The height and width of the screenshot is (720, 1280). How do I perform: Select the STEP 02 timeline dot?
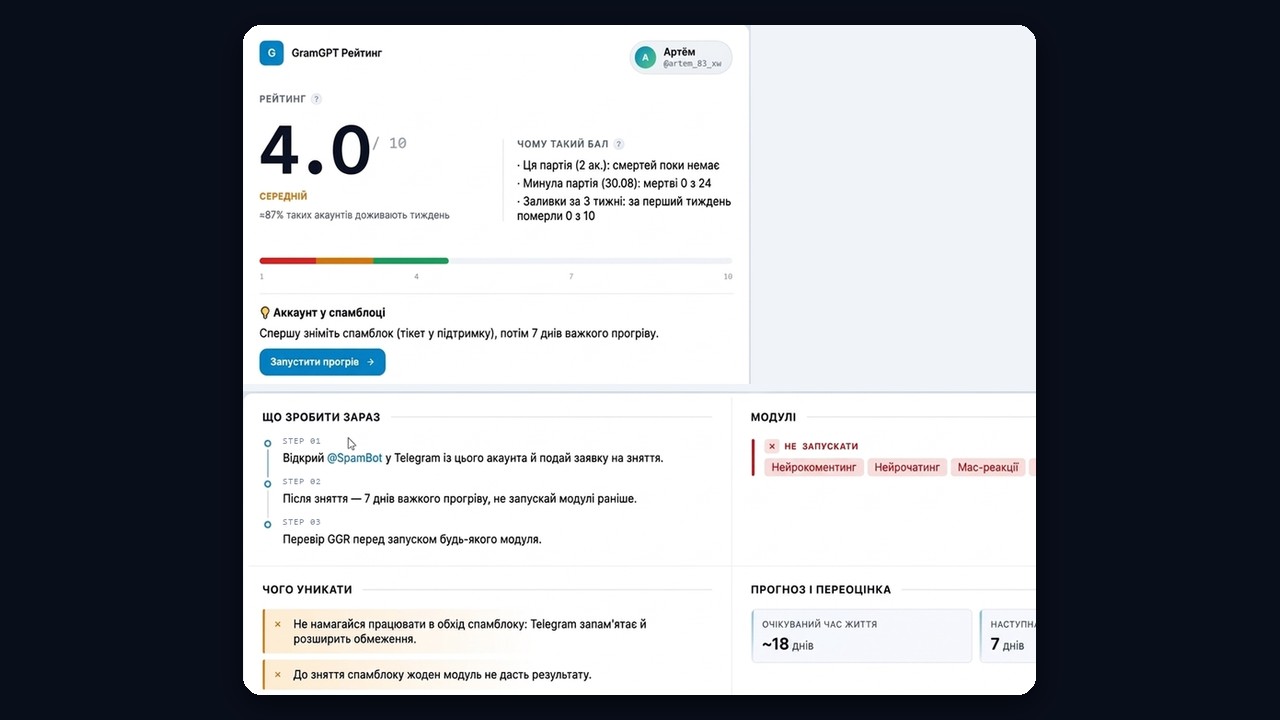click(x=267, y=484)
